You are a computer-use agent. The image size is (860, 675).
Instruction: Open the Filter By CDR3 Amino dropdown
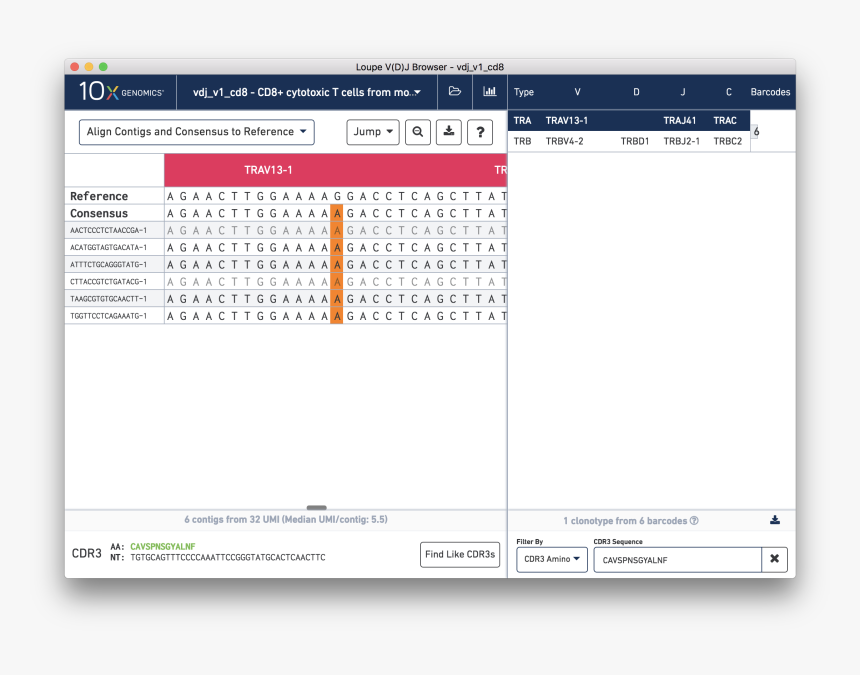point(552,559)
